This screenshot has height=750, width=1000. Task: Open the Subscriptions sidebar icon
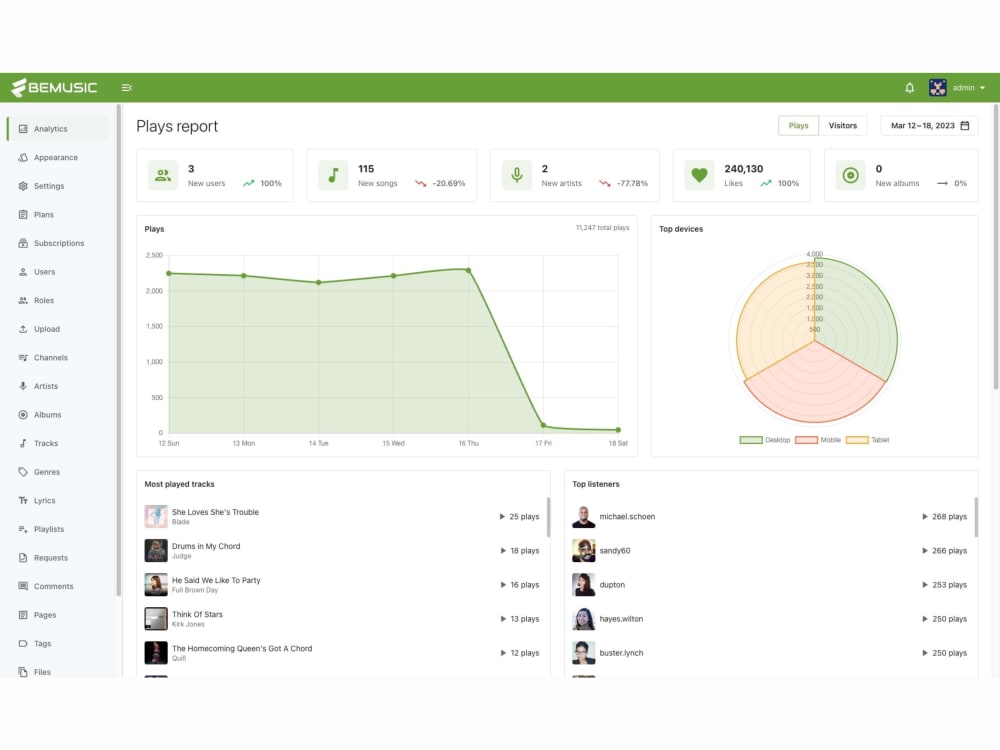[x=23, y=243]
